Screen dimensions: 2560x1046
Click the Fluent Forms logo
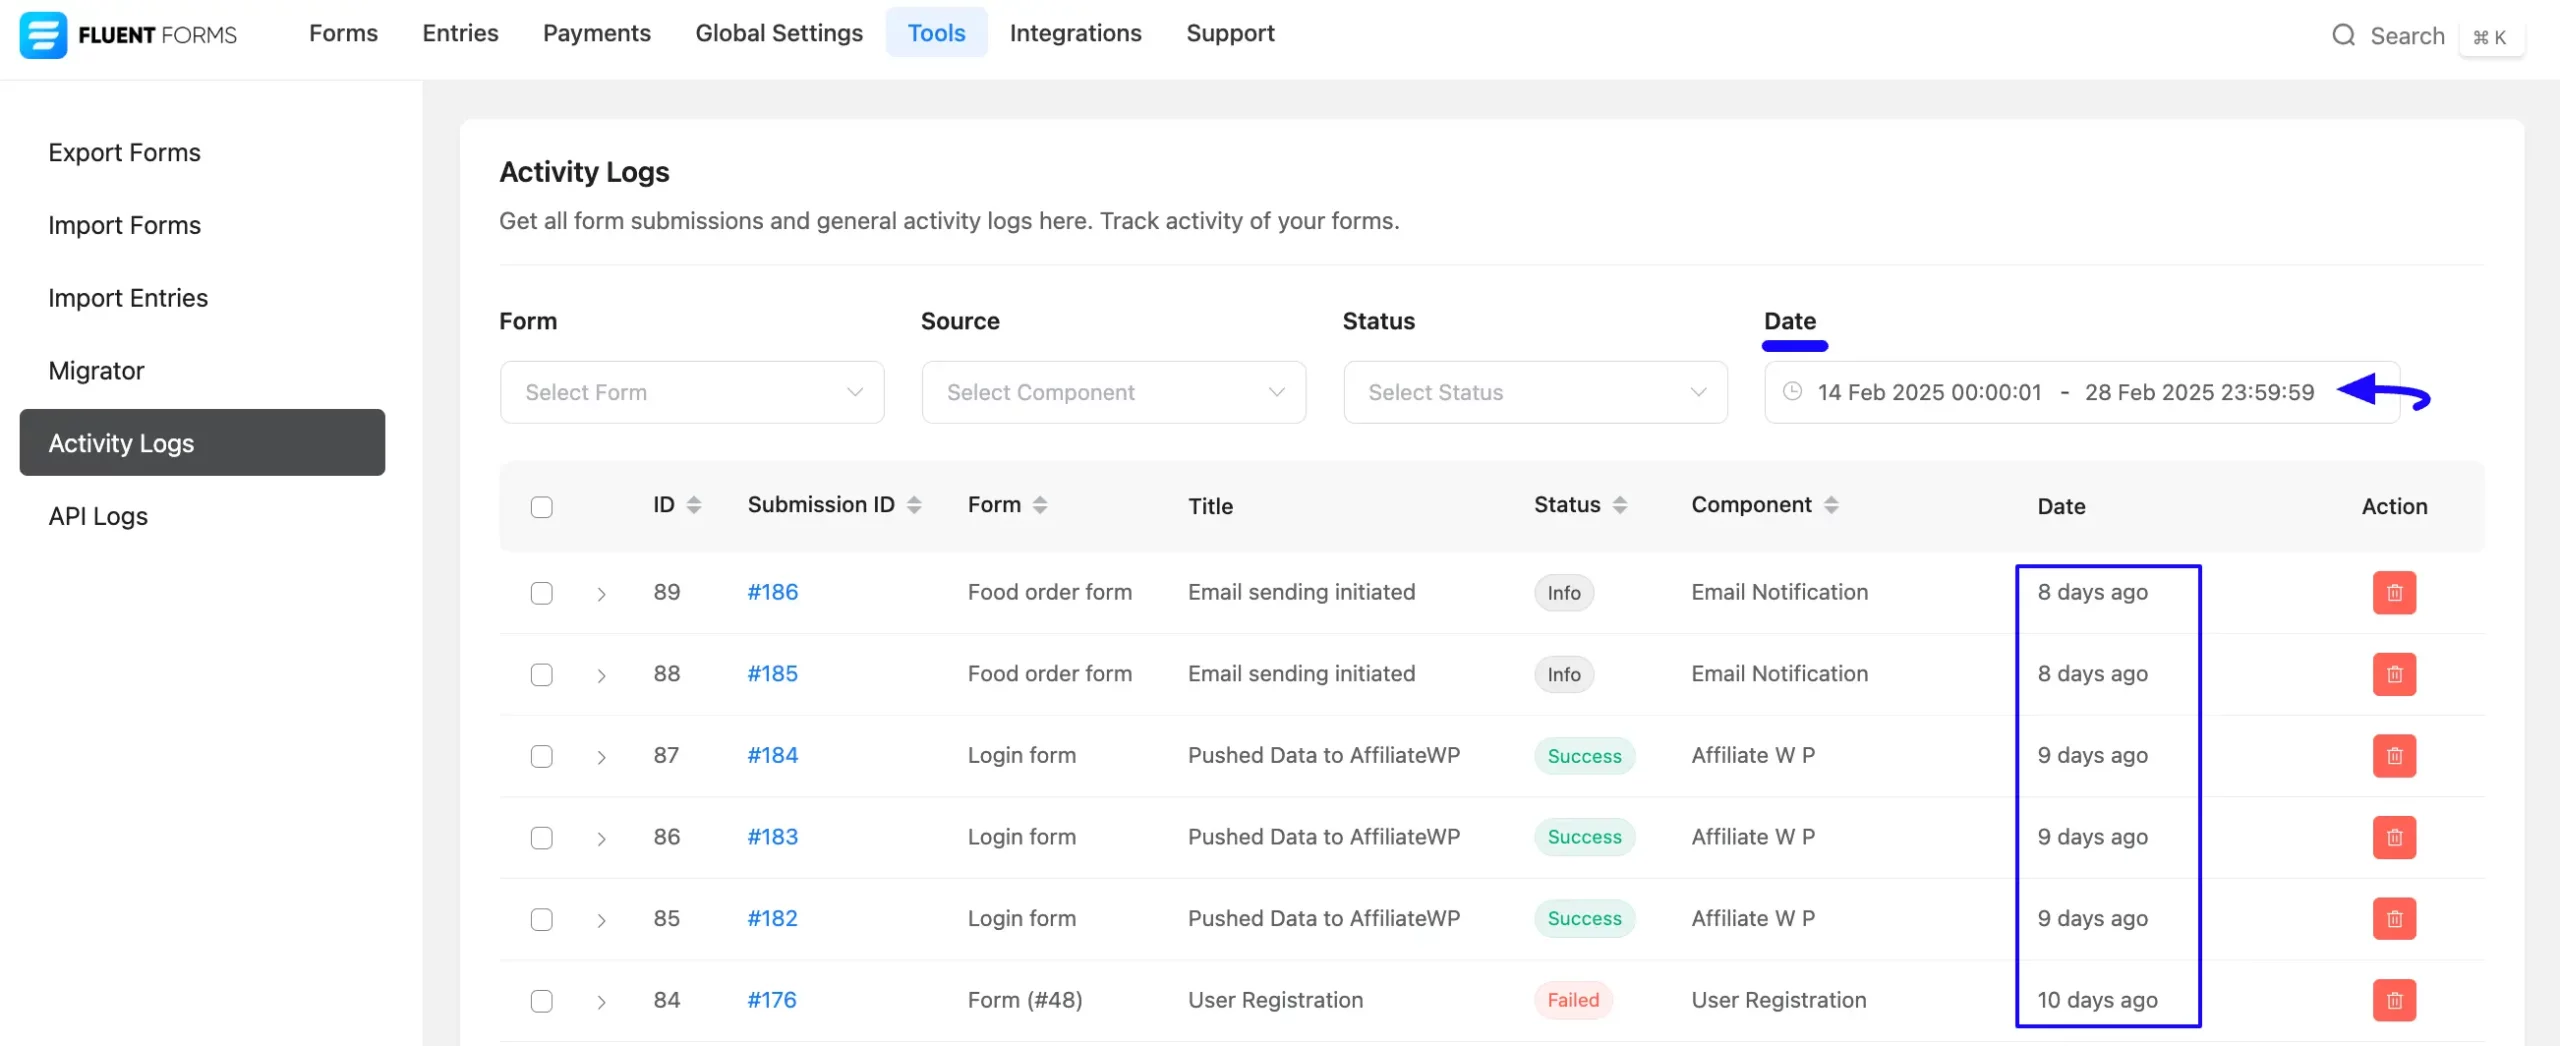point(128,35)
